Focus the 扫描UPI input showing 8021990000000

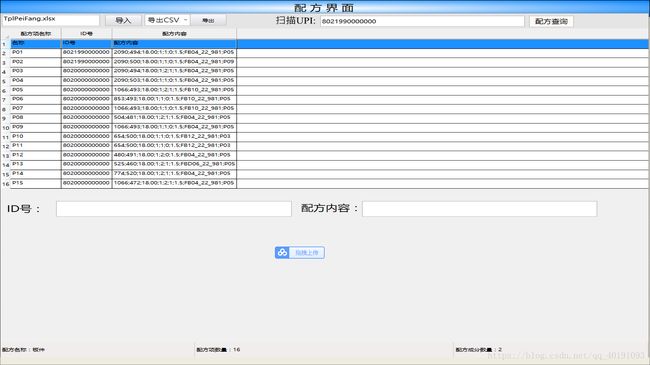pyautogui.click(x=422, y=21)
